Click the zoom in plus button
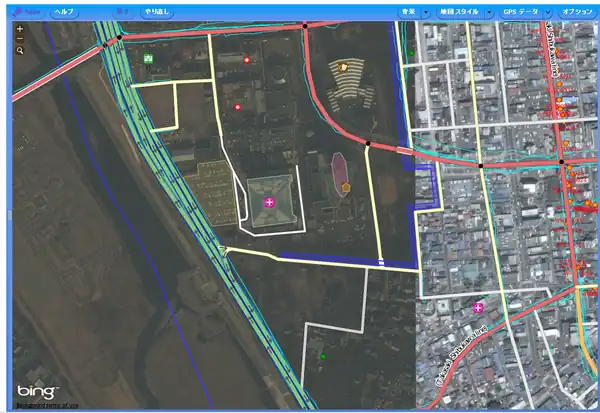Screen dimensions: 600x413 20,29
